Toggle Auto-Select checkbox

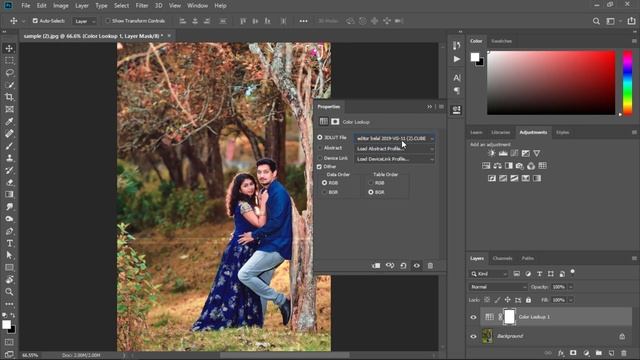pos(35,21)
